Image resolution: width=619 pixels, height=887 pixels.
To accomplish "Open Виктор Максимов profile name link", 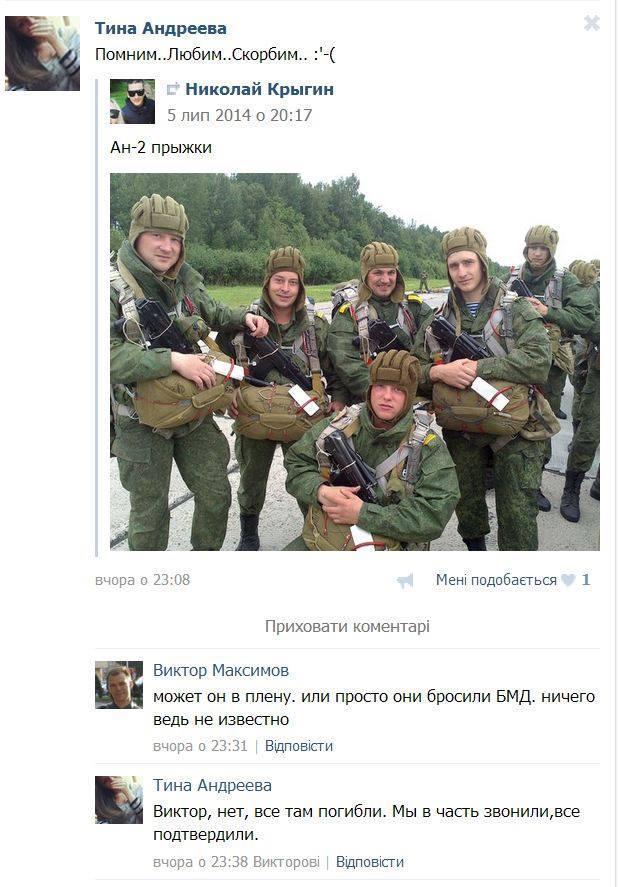I will [x=221, y=670].
